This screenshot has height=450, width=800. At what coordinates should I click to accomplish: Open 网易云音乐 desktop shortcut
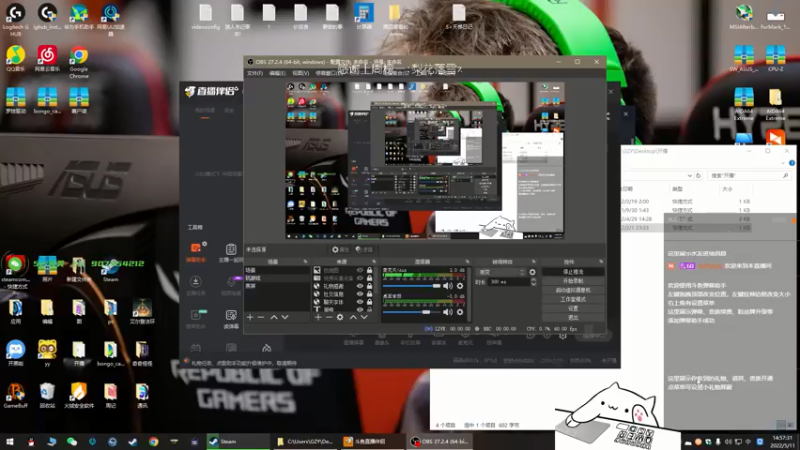[x=47, y=59]
